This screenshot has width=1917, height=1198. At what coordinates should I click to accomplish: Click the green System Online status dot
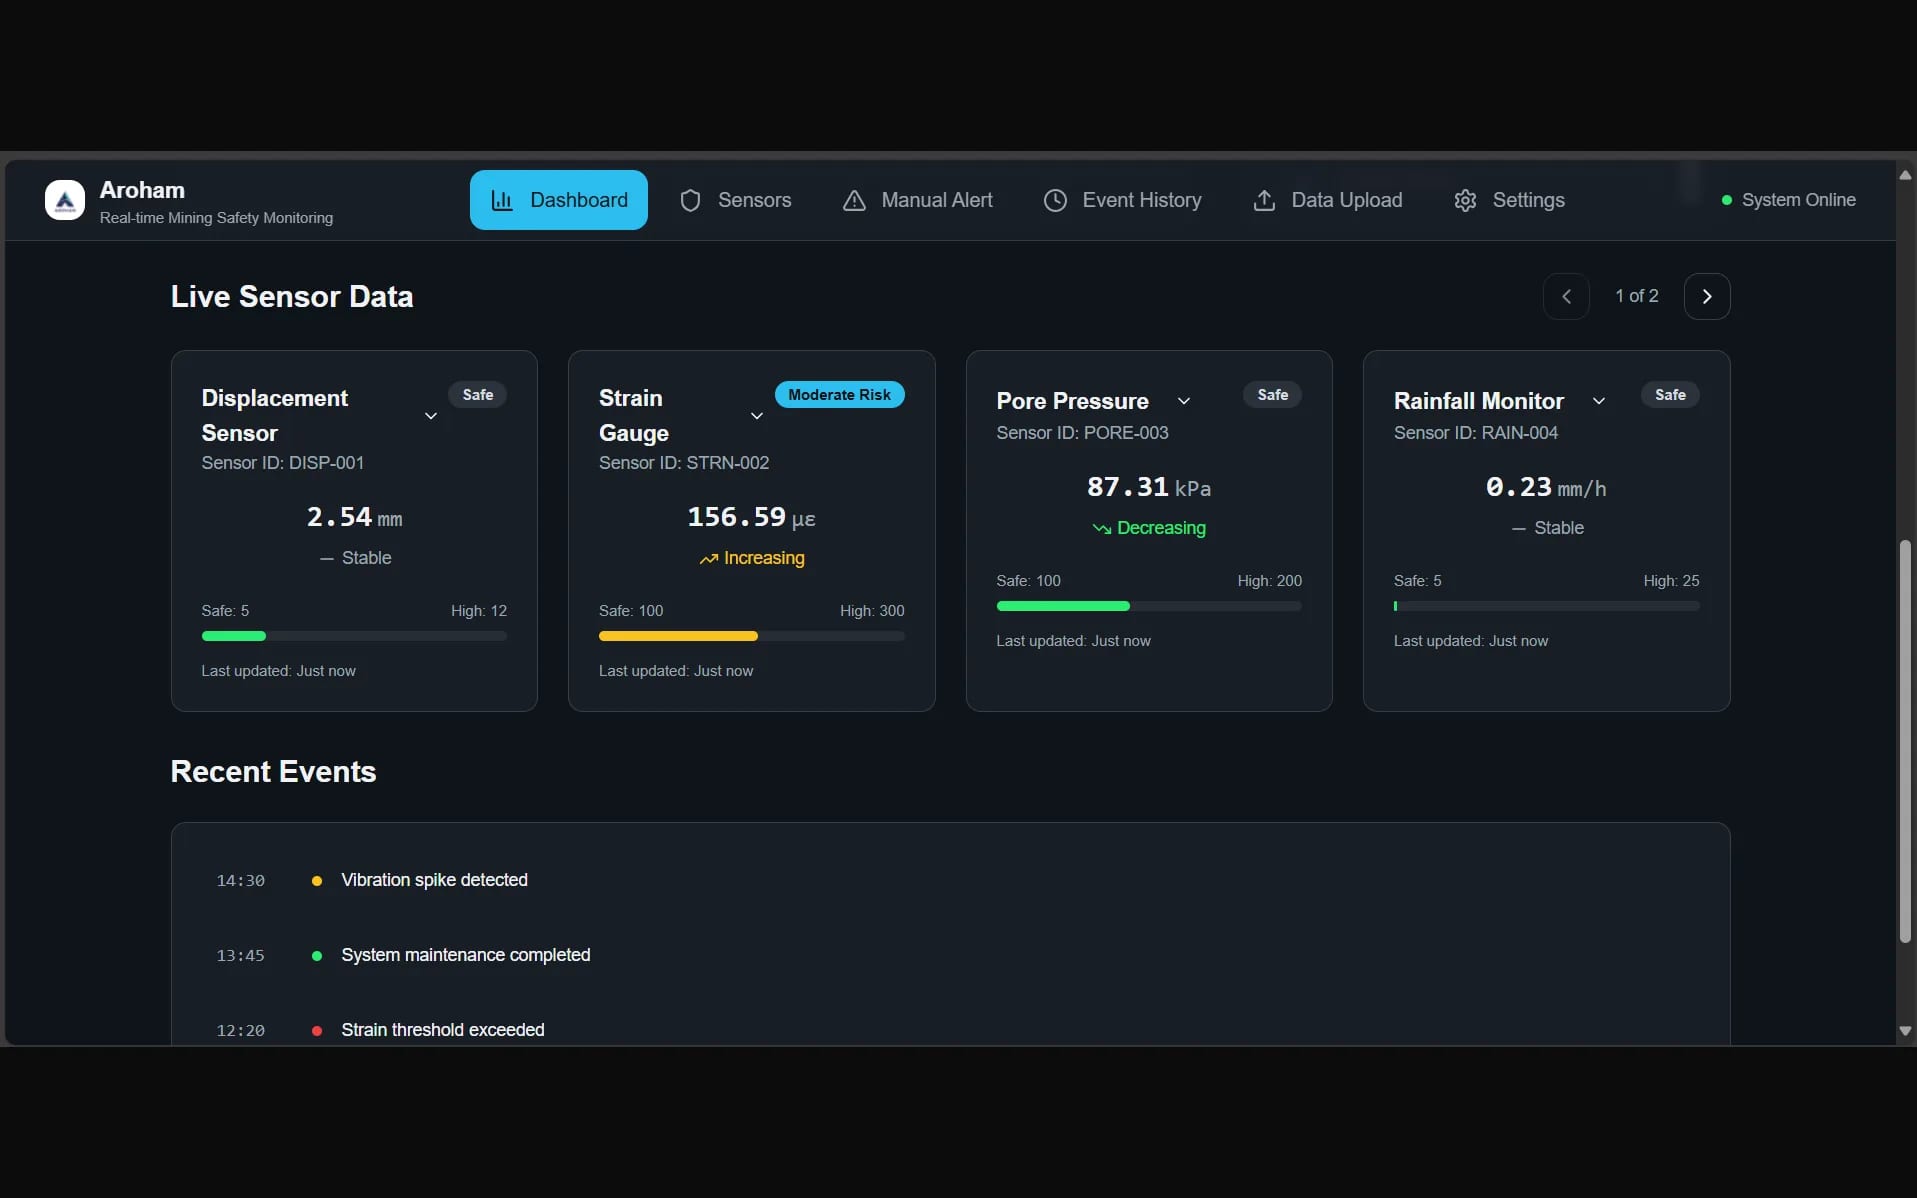click(x=1726, y=200)
